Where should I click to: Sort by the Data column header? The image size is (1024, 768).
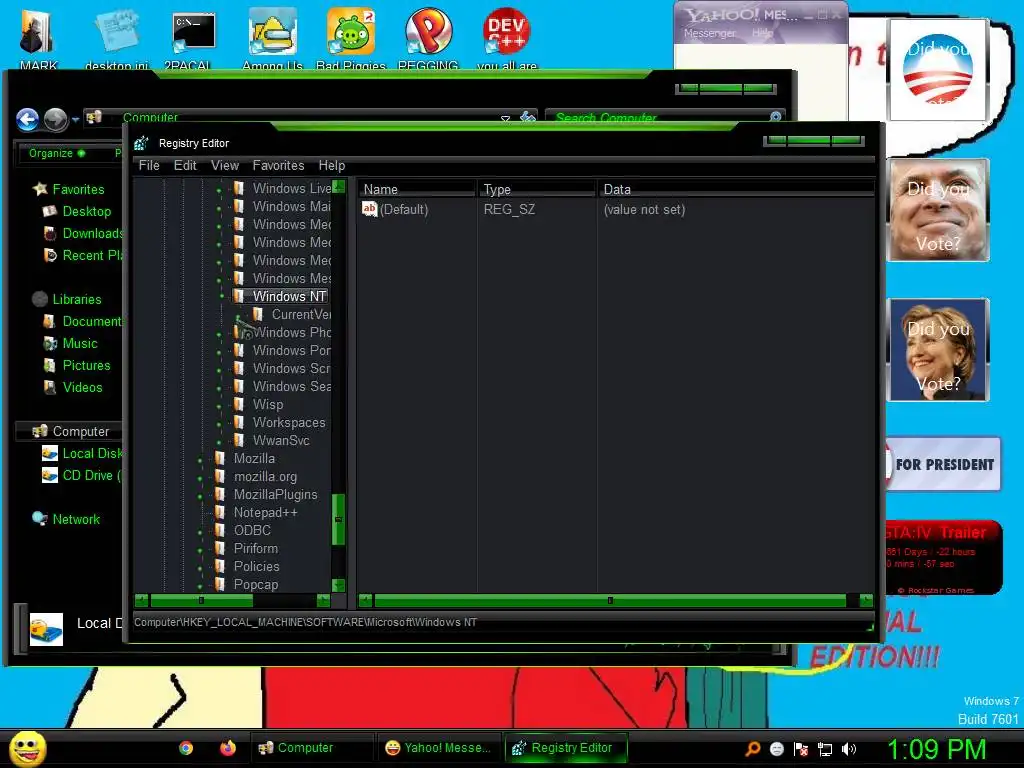pos(736,189)
